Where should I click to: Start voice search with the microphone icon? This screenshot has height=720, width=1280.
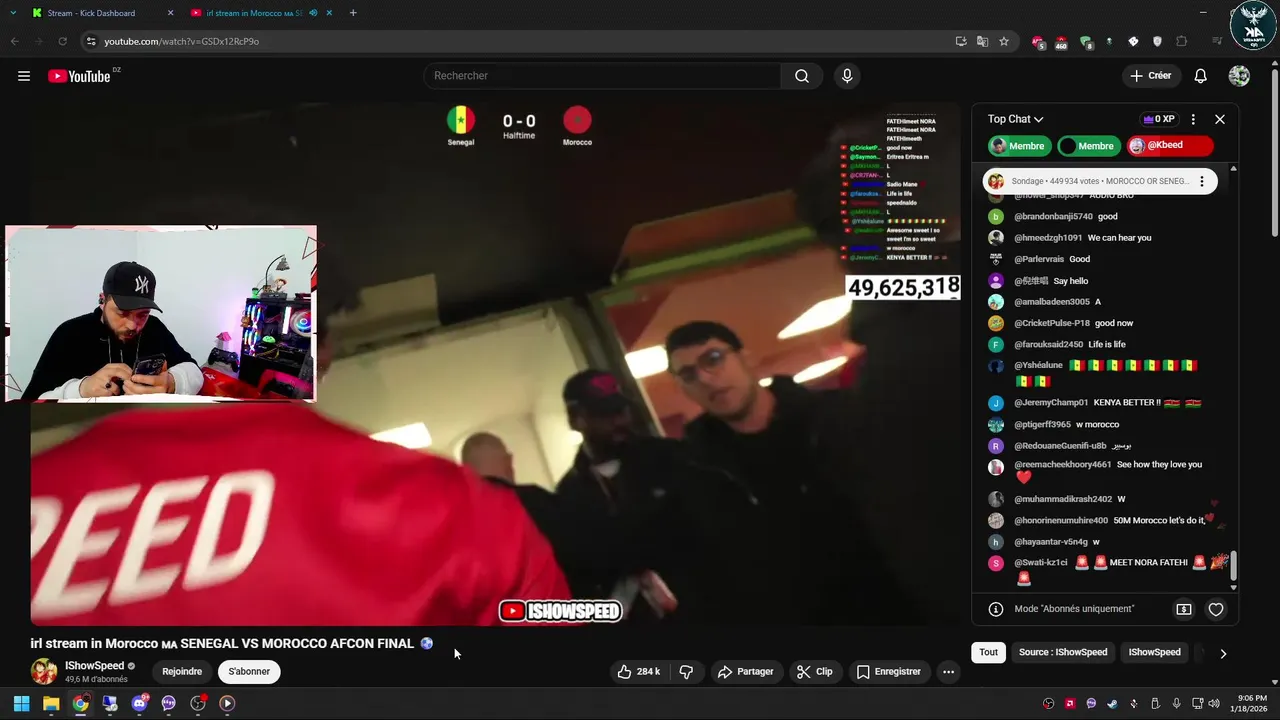click(x=847, y=76)
